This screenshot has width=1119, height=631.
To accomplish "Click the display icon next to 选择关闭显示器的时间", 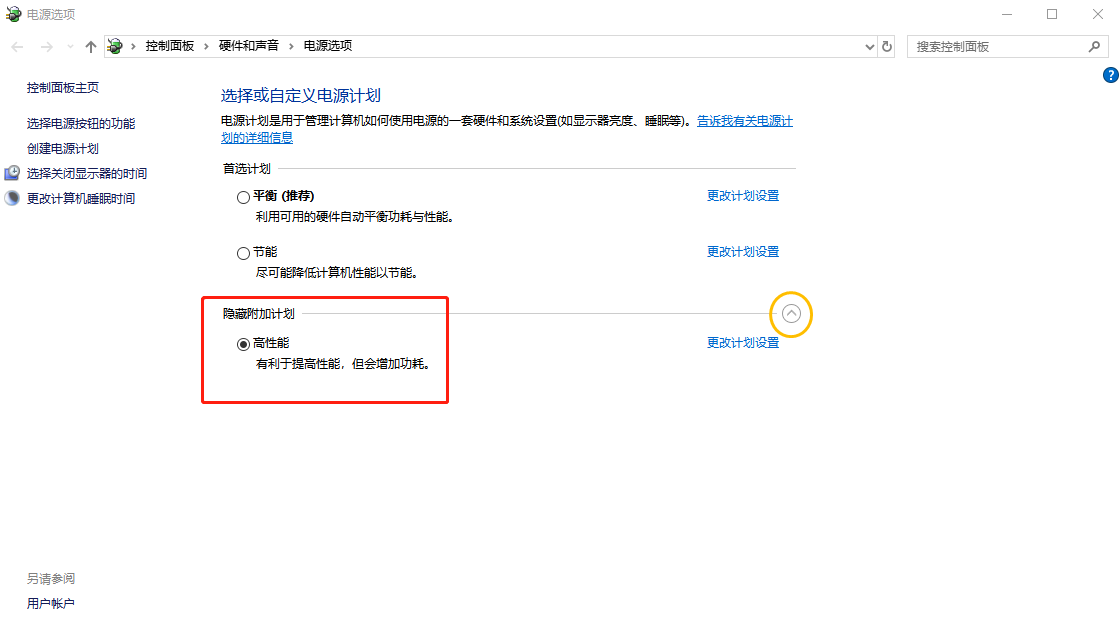I will (11, 172).
